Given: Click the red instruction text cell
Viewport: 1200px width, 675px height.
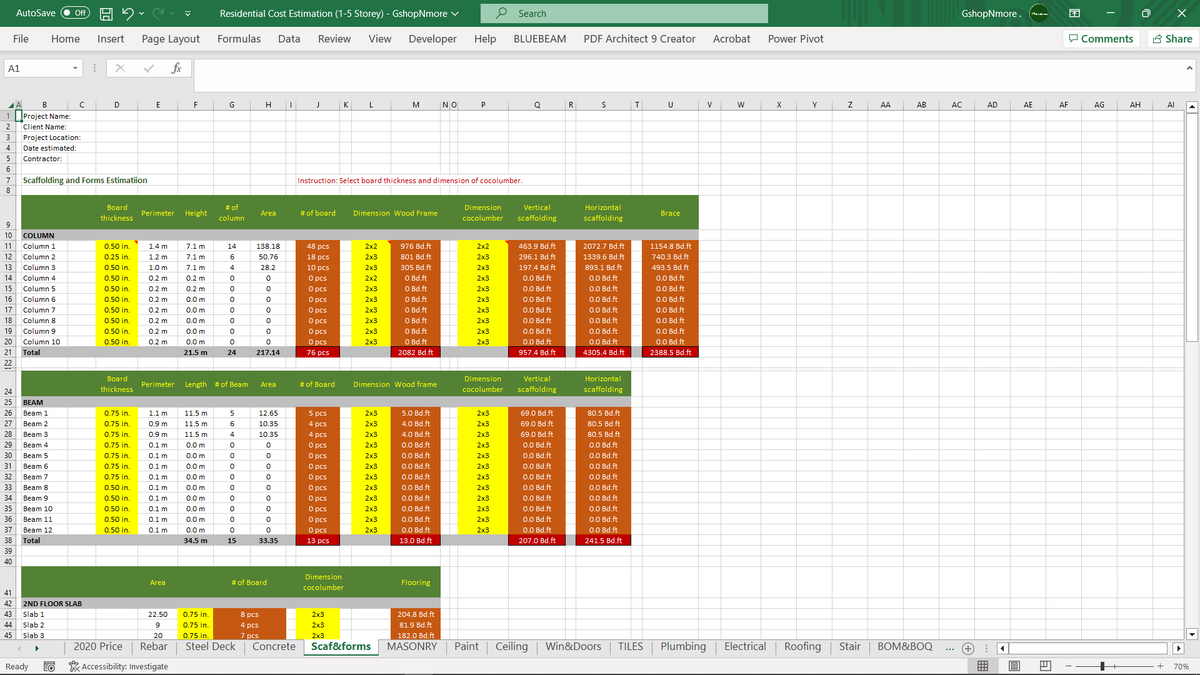Looking at the screenshot, I should [x=410, y=180].
